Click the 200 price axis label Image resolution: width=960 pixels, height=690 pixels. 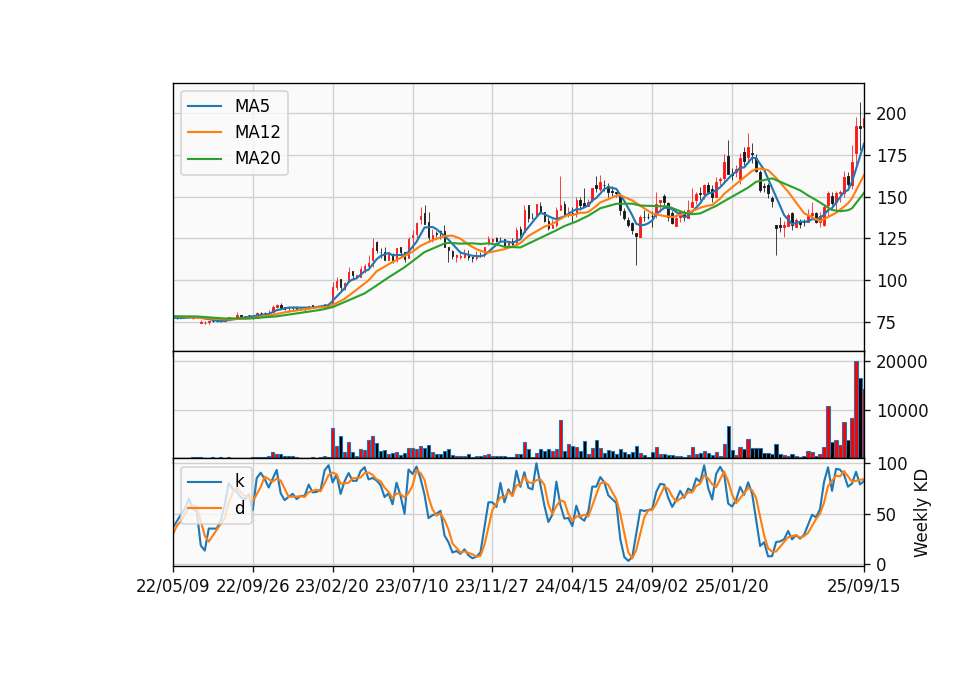[x=891, y=114]
